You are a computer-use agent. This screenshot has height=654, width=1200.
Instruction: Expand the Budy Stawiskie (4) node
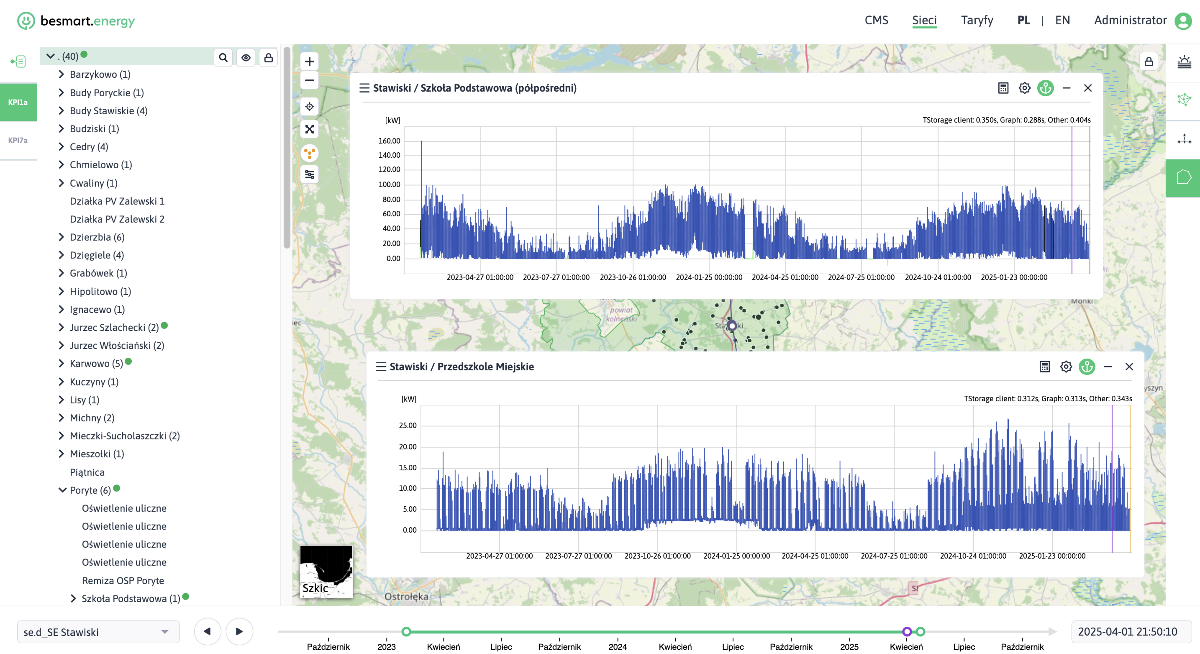point(61,110)
